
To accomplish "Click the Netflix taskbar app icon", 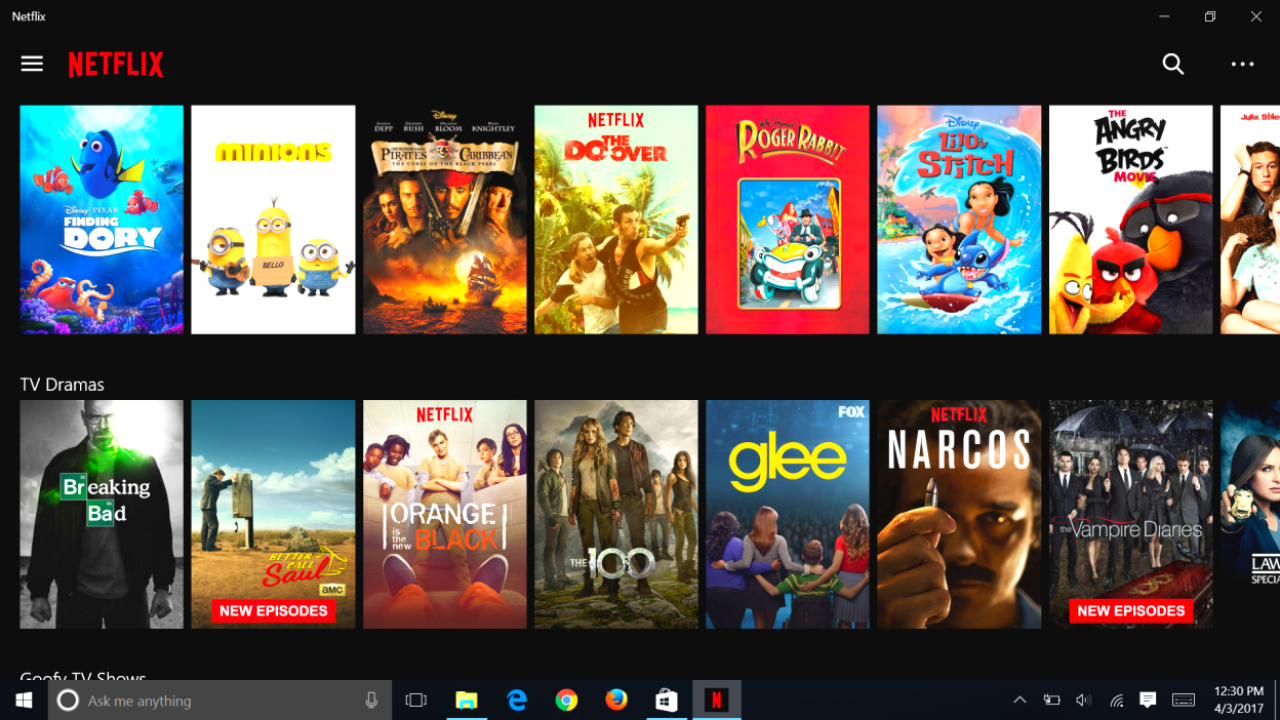I will [716, 700].
